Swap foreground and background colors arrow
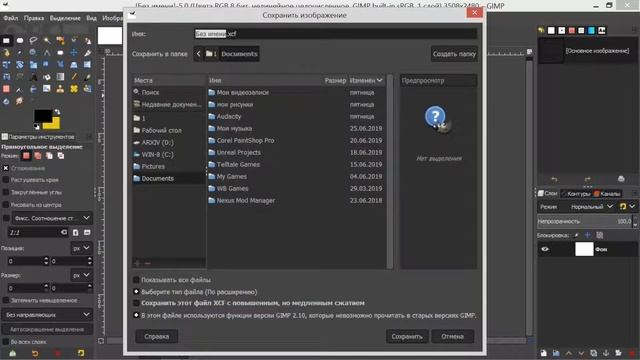Viewport: 640px width, 360px height. point(57,111)
